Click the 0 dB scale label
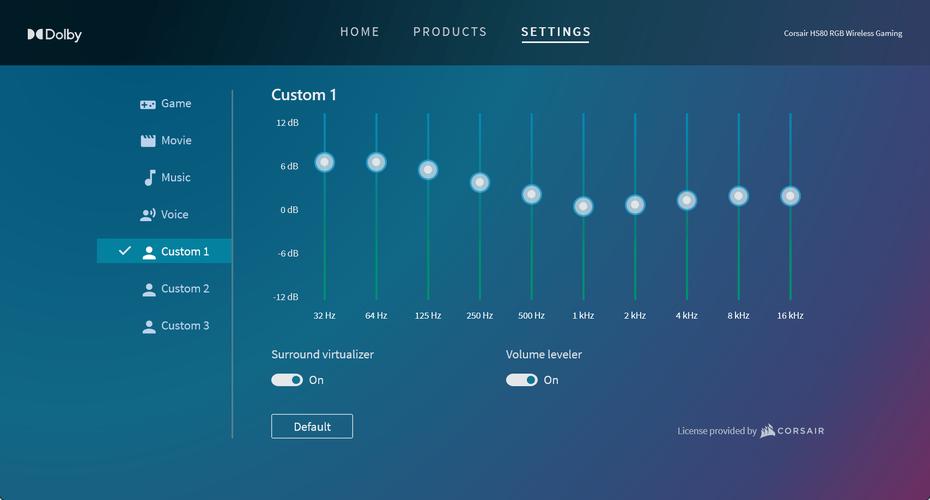Viewport: 930px width, 500px height. (289, 210)
